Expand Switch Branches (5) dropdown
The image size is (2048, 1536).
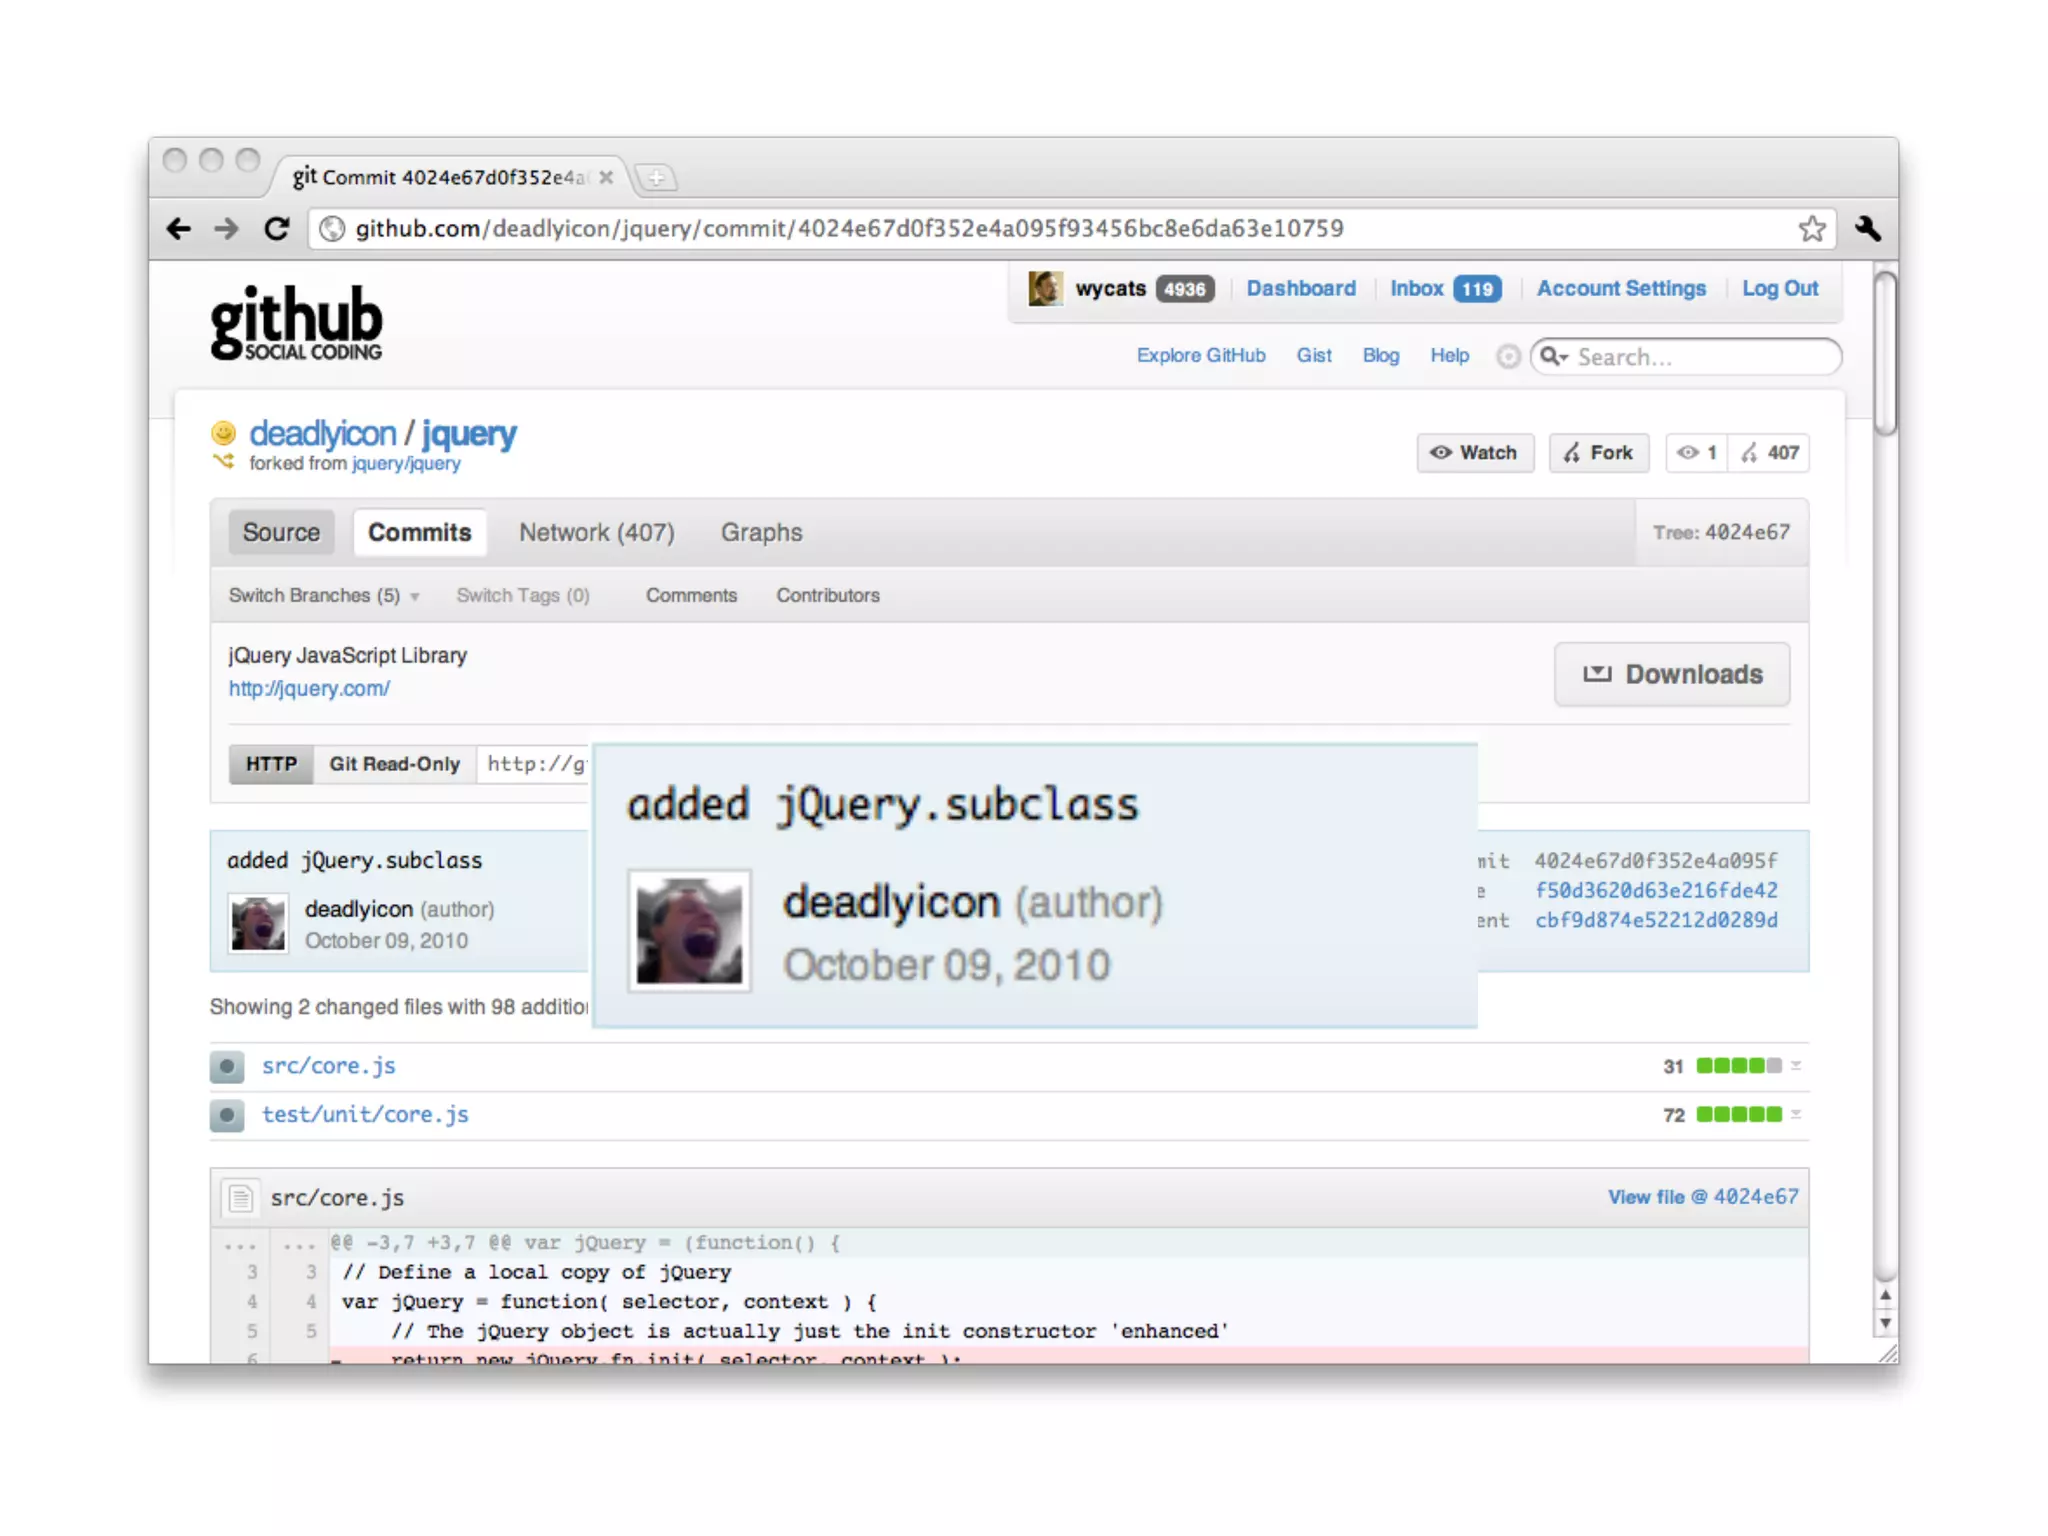pyautogui.click(x=323, y=595)
